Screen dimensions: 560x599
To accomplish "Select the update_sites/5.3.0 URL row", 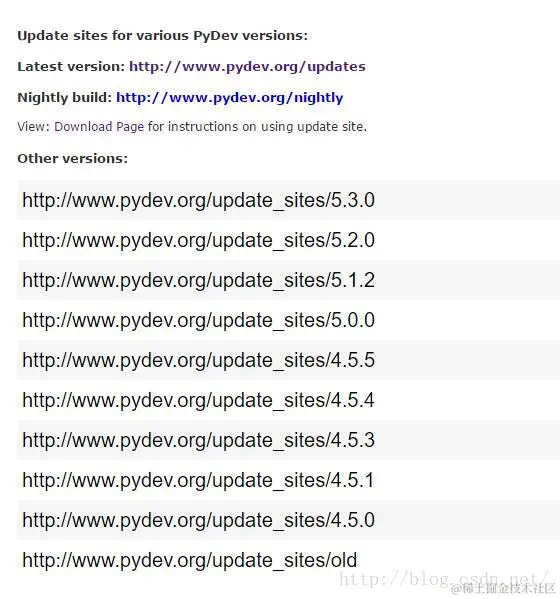I will pyautogui.click(x=288, y=200).
